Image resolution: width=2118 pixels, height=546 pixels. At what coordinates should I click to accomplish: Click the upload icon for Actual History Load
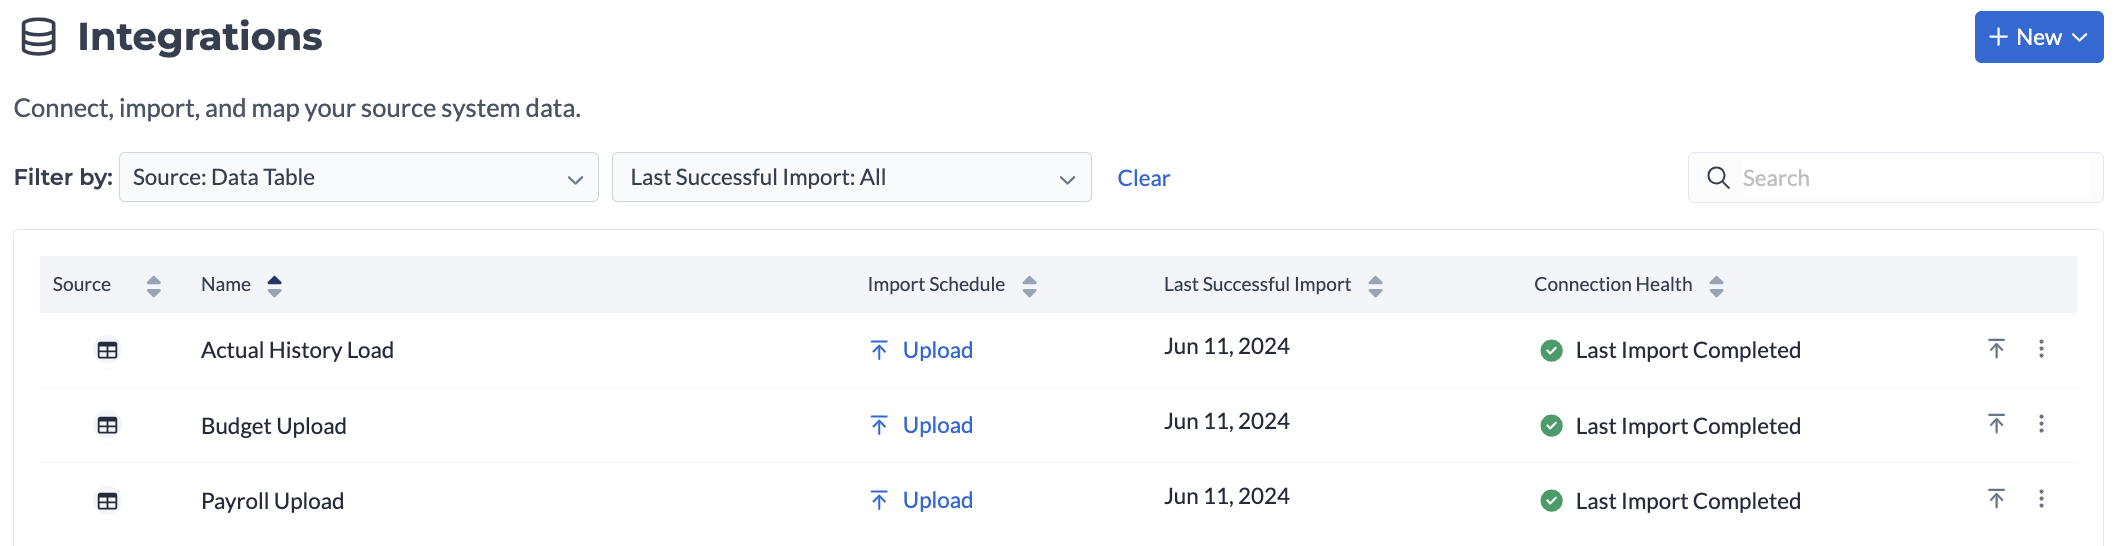pos(1996,349)
